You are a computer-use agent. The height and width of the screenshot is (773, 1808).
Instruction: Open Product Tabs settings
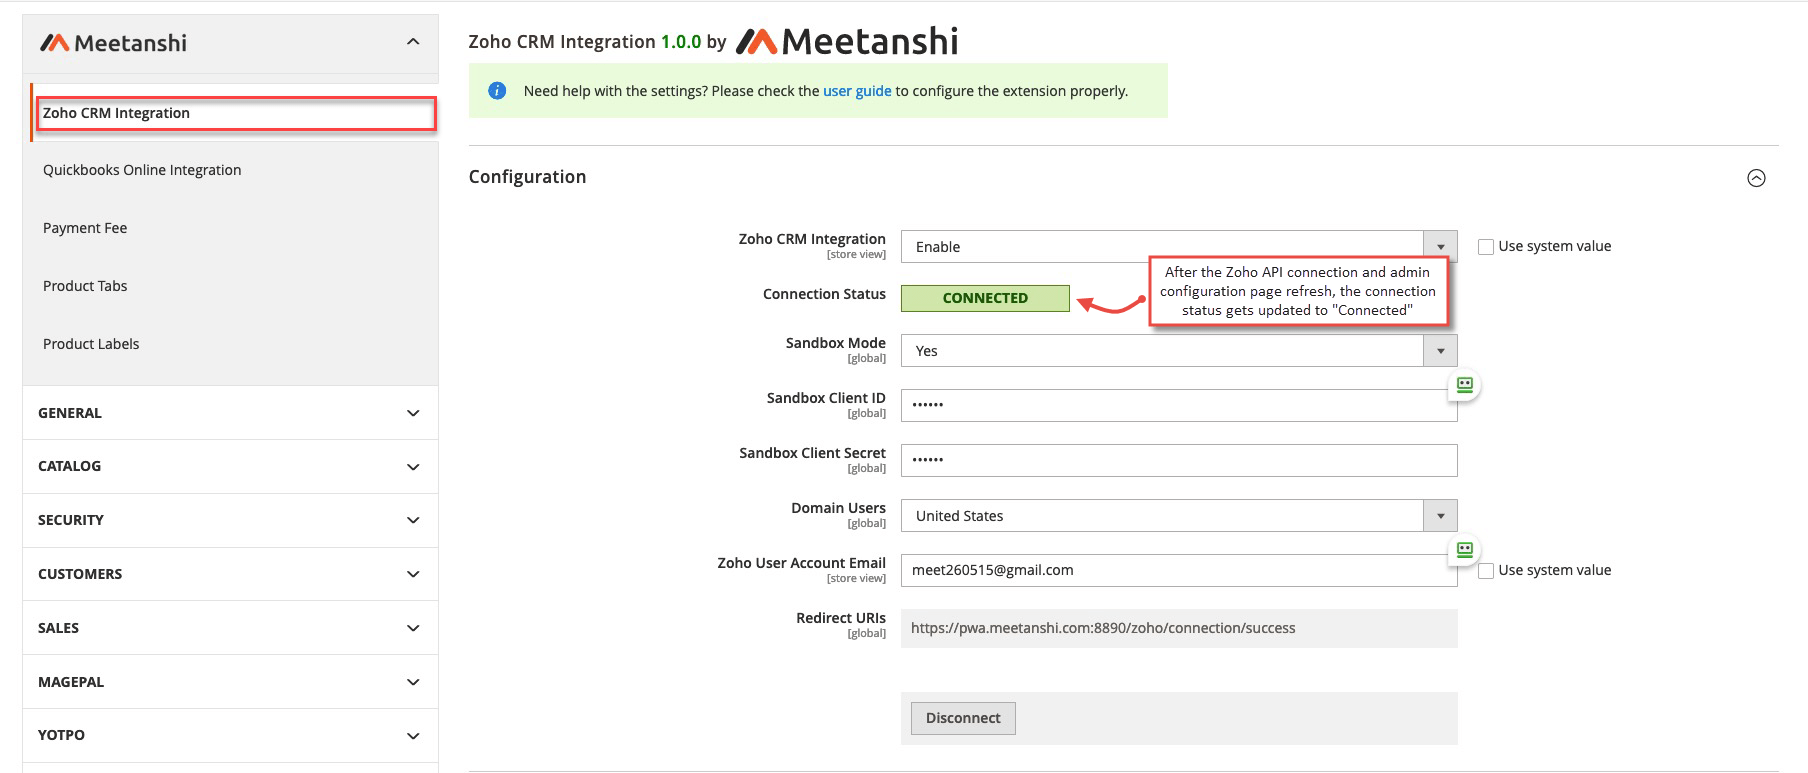85,286
